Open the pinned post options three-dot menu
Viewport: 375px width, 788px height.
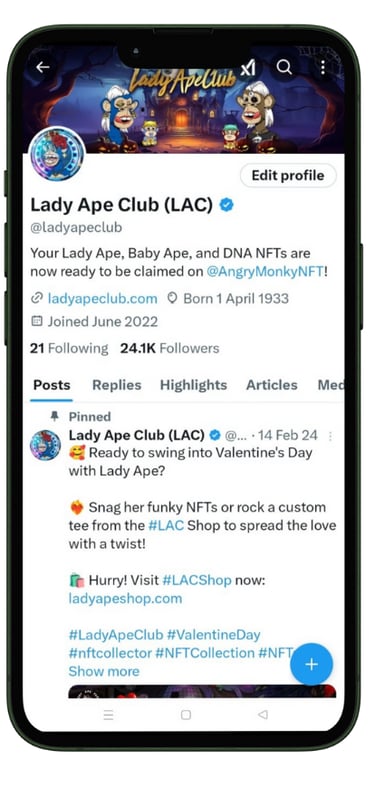[x=330, y=436]
